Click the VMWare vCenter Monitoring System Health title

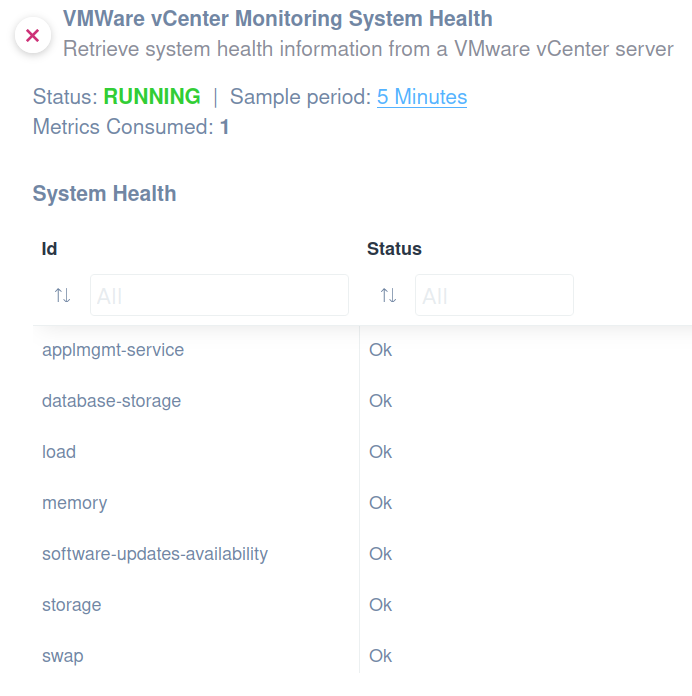(x=278, y=19)
